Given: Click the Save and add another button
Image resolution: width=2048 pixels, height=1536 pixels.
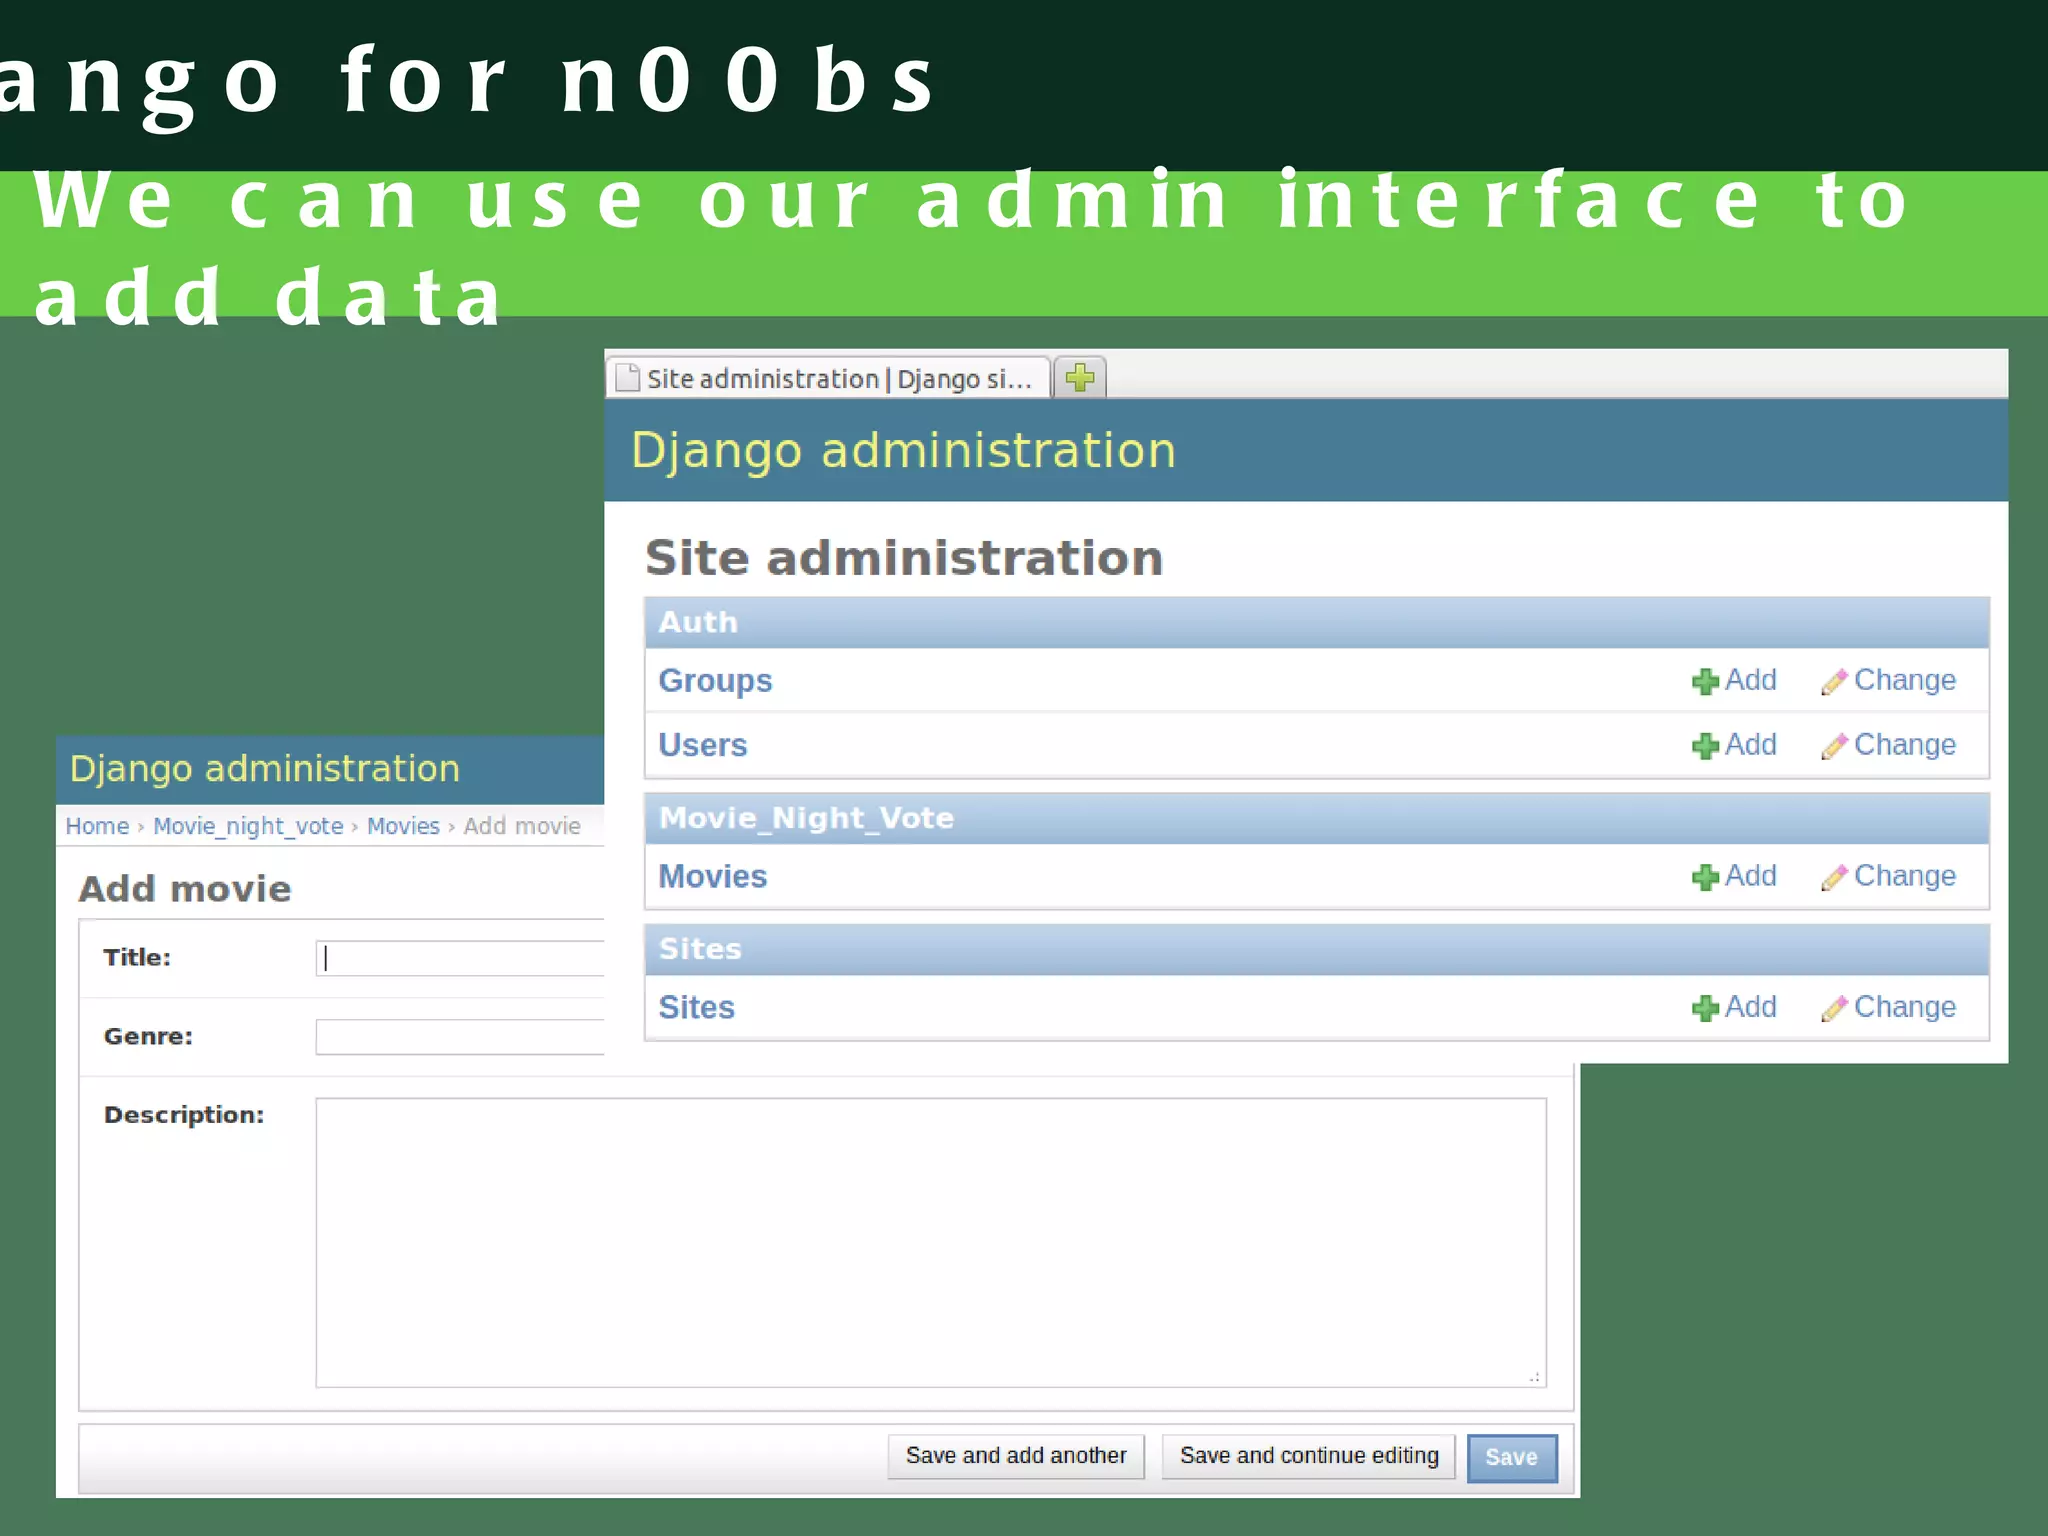Looking at the screenshot, I should (x=1016, y=1456).
